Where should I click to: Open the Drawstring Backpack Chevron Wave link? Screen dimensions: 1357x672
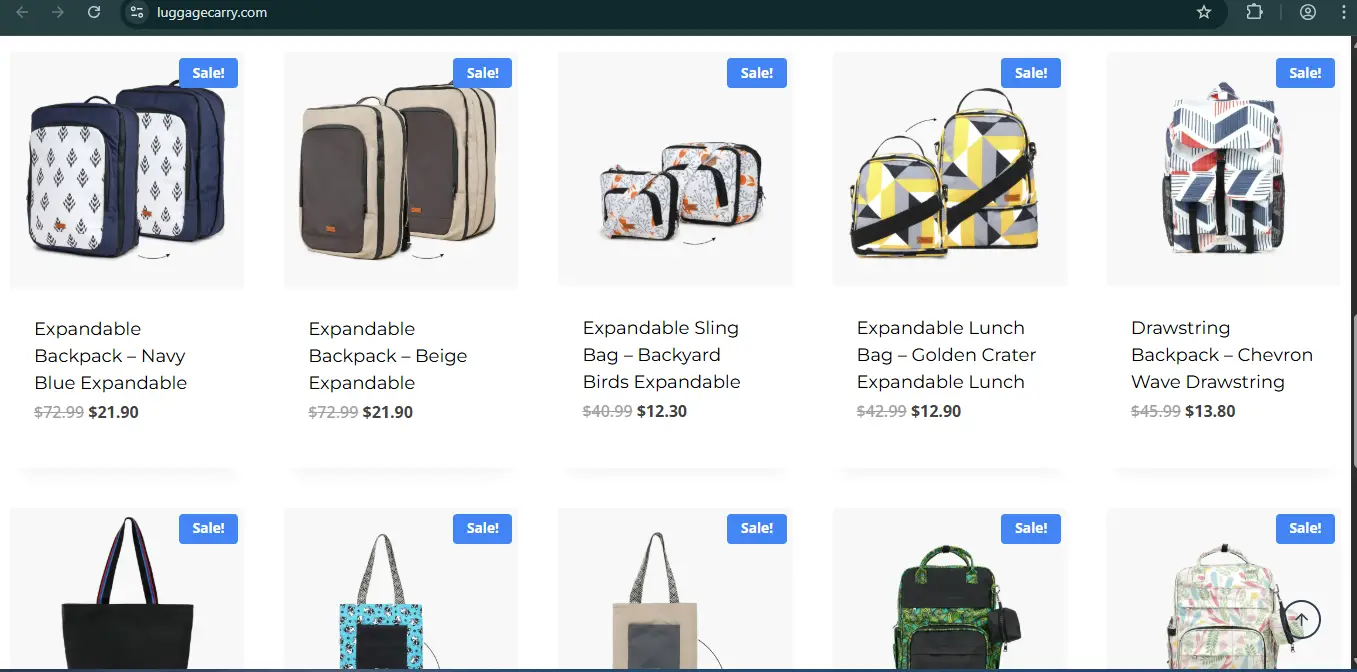click(1221, 355)
